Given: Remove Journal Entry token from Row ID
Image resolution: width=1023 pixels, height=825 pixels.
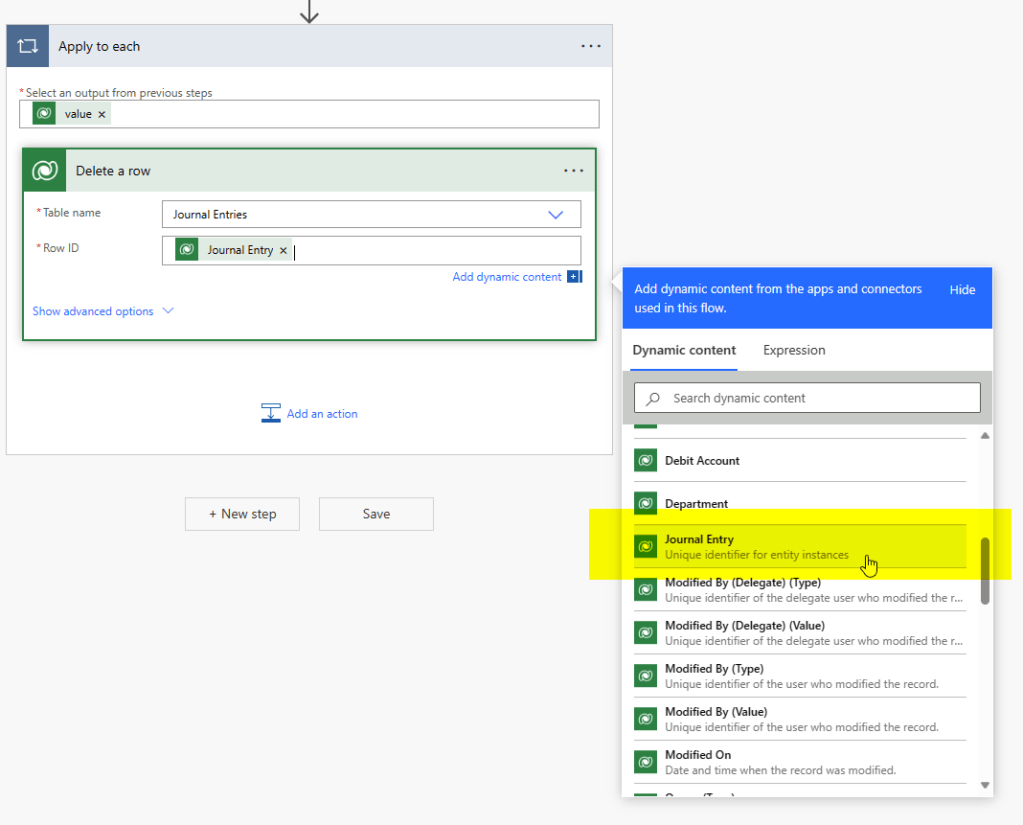Looking at the screenshot, I should point(283,250).
